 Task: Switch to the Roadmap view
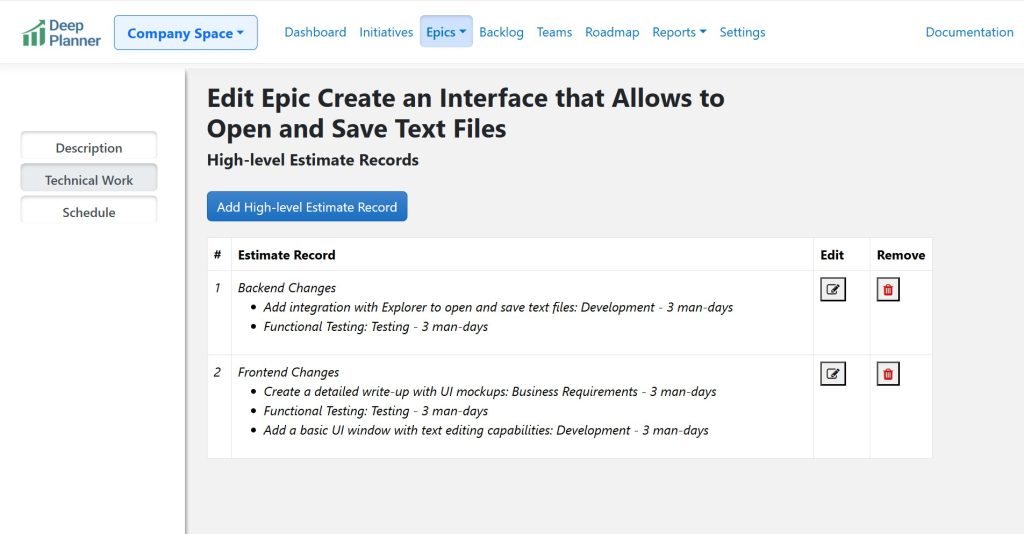coord(612,32)
